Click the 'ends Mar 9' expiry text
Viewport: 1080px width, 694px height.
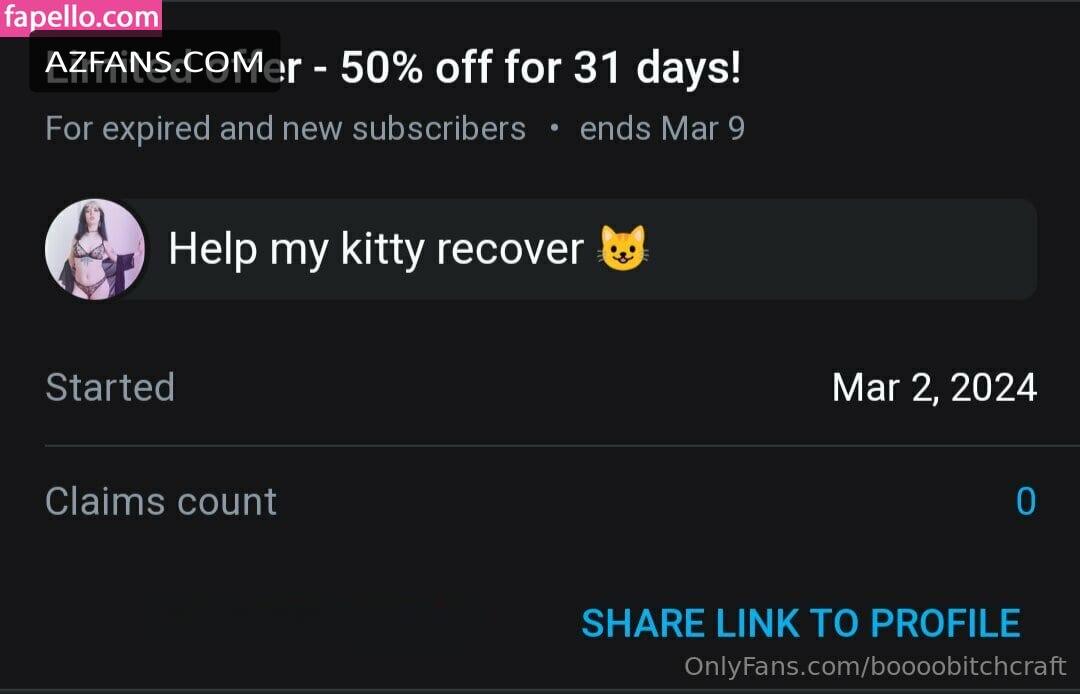tap(662, 129)
